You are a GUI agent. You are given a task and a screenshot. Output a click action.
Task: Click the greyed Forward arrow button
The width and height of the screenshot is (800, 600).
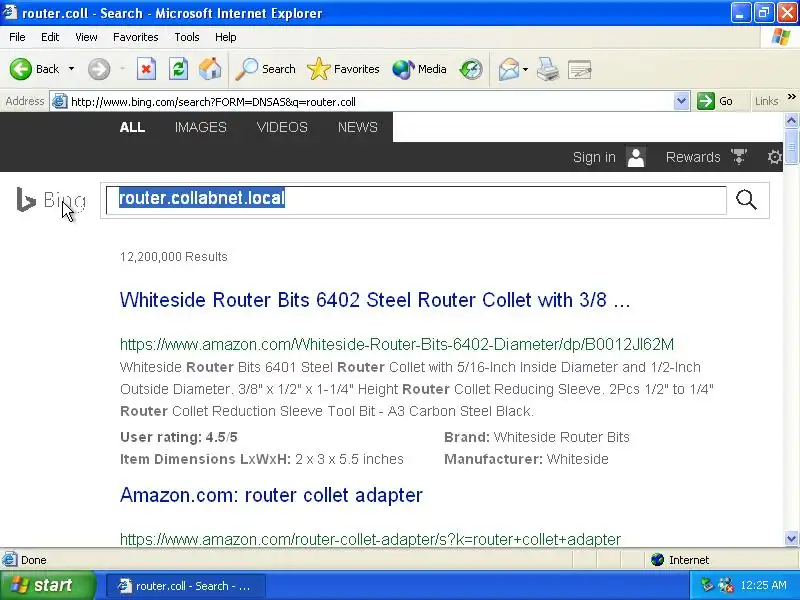click(x=99, y=69)
